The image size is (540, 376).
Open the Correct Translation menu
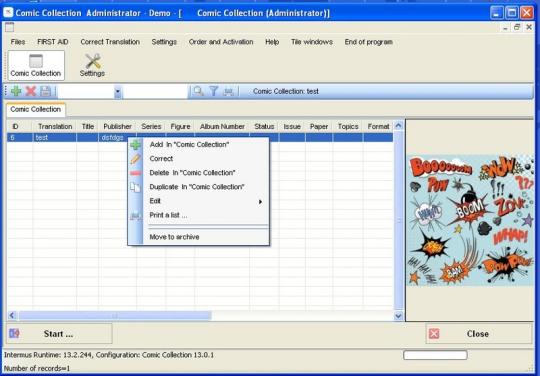[110, 42]
